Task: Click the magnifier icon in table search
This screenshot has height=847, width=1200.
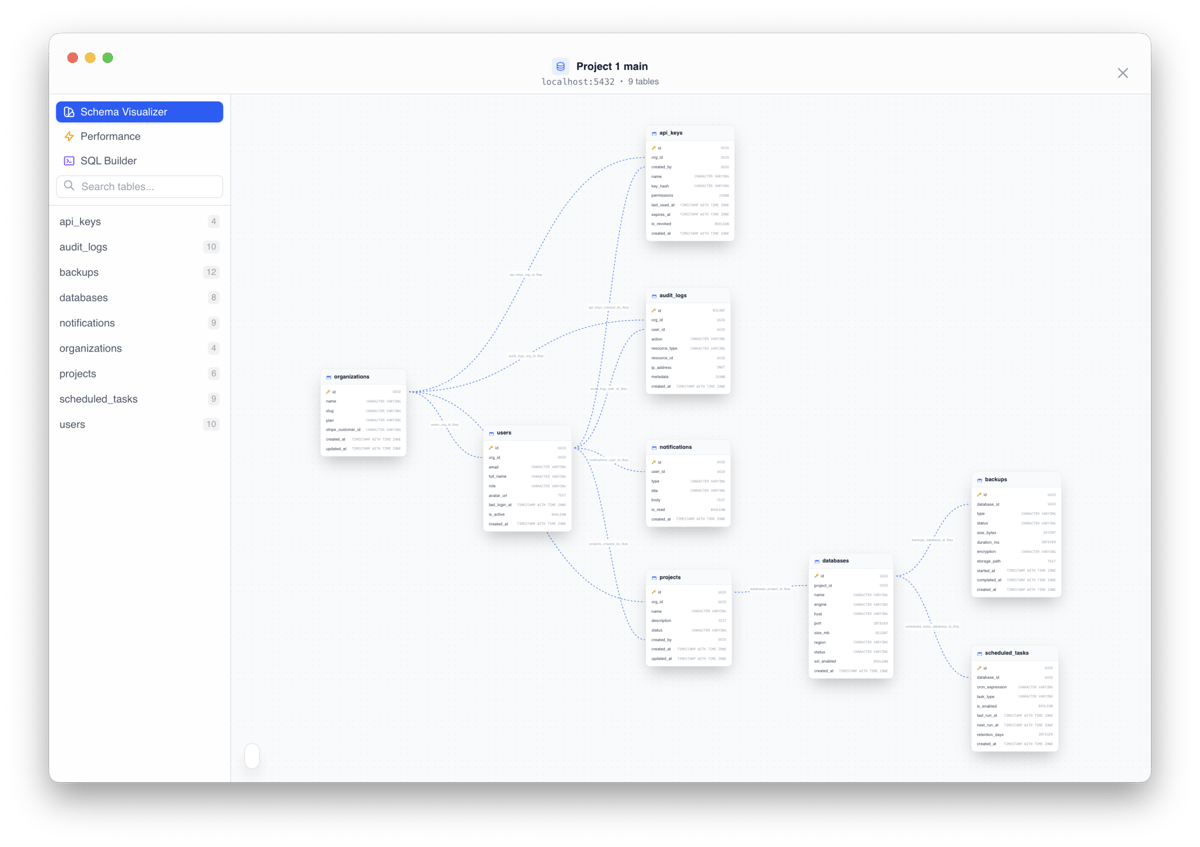Action: (70, 186)
